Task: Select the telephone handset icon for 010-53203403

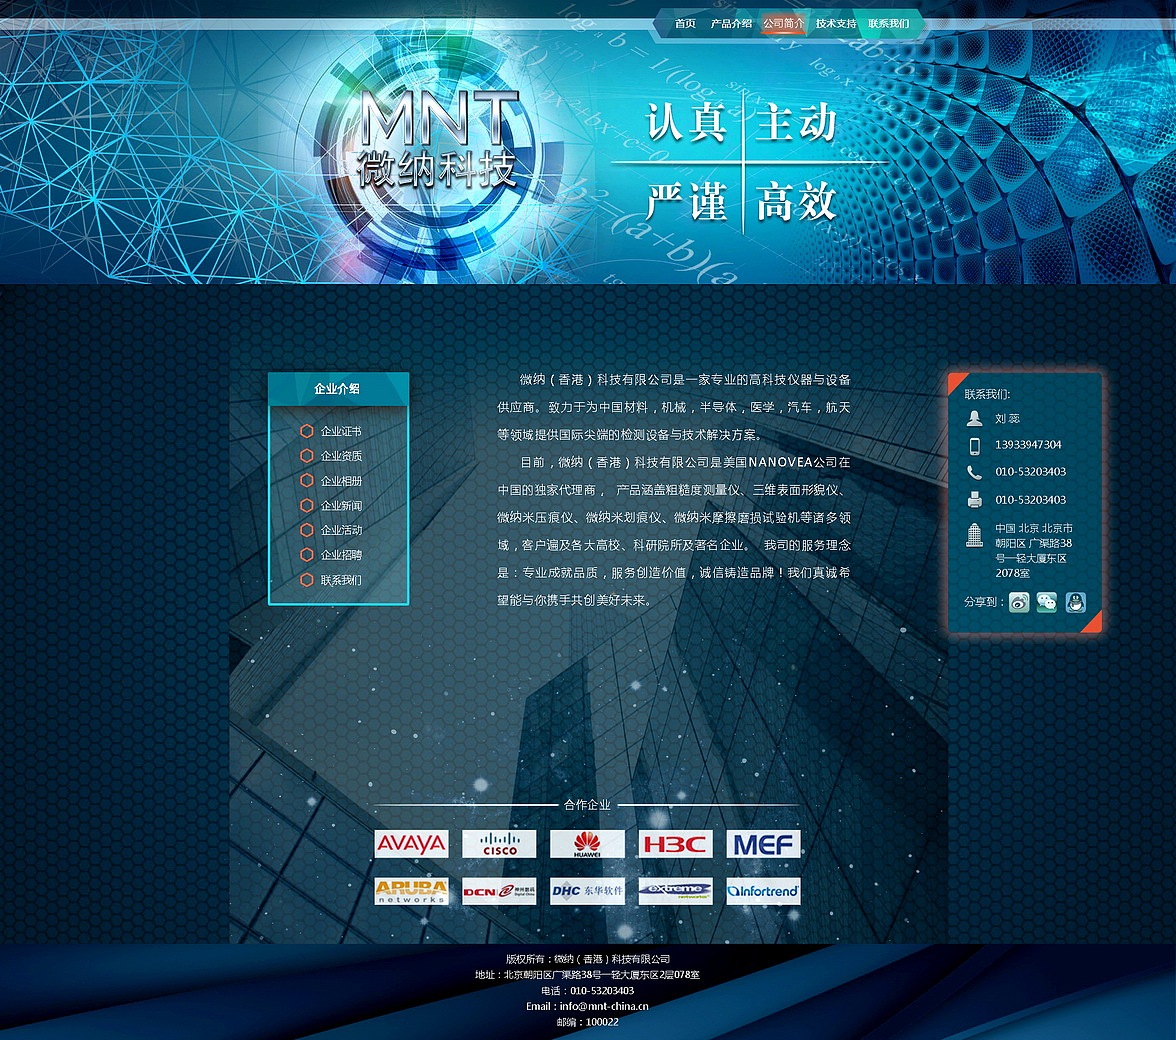Action: click(x=973, y=470)
